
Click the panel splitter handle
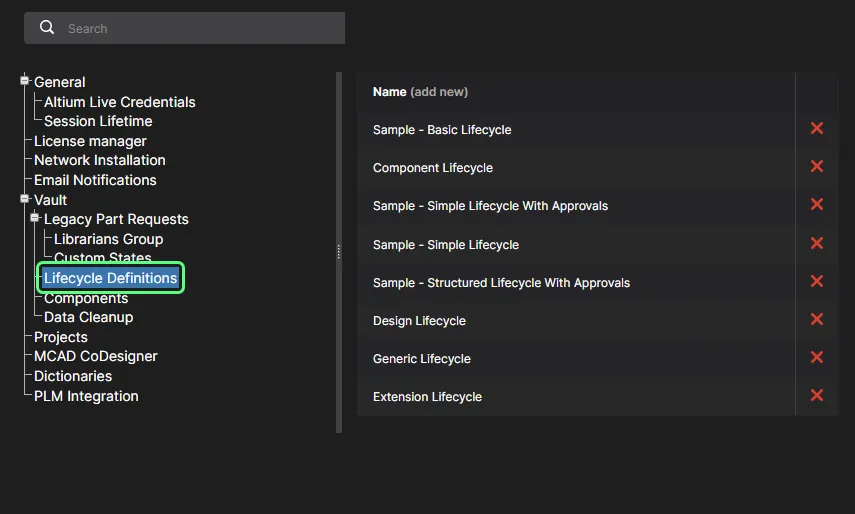point(339,250)
